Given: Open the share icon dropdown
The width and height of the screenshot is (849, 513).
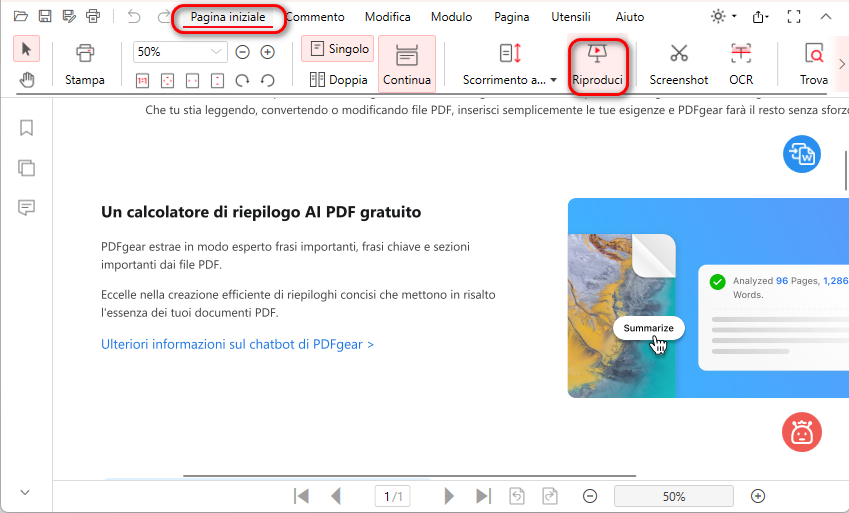Looking at the screenshot, I should (x=761, y=17).
